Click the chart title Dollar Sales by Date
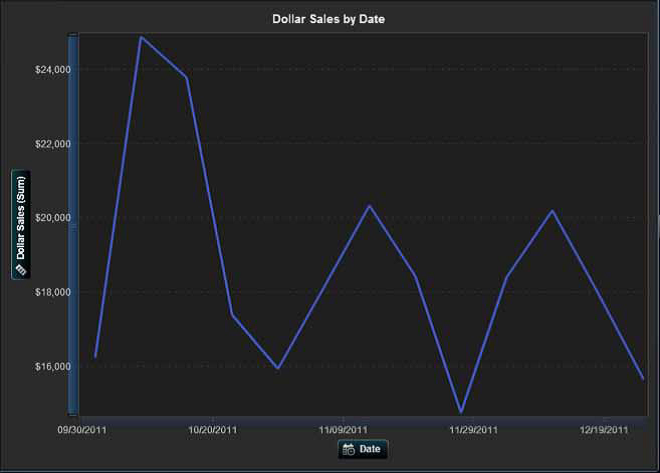 pyautogui.click(x=328, y=19)
